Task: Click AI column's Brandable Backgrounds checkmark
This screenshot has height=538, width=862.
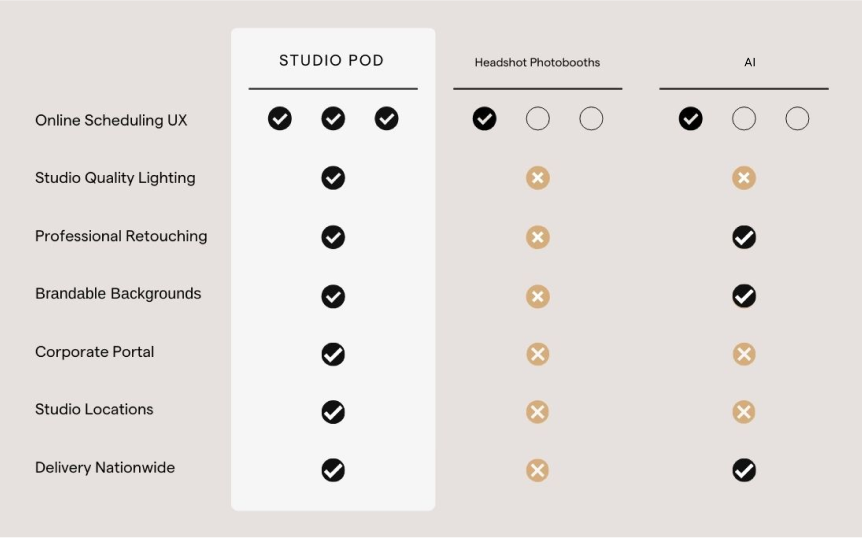Action: coord(744,296)
